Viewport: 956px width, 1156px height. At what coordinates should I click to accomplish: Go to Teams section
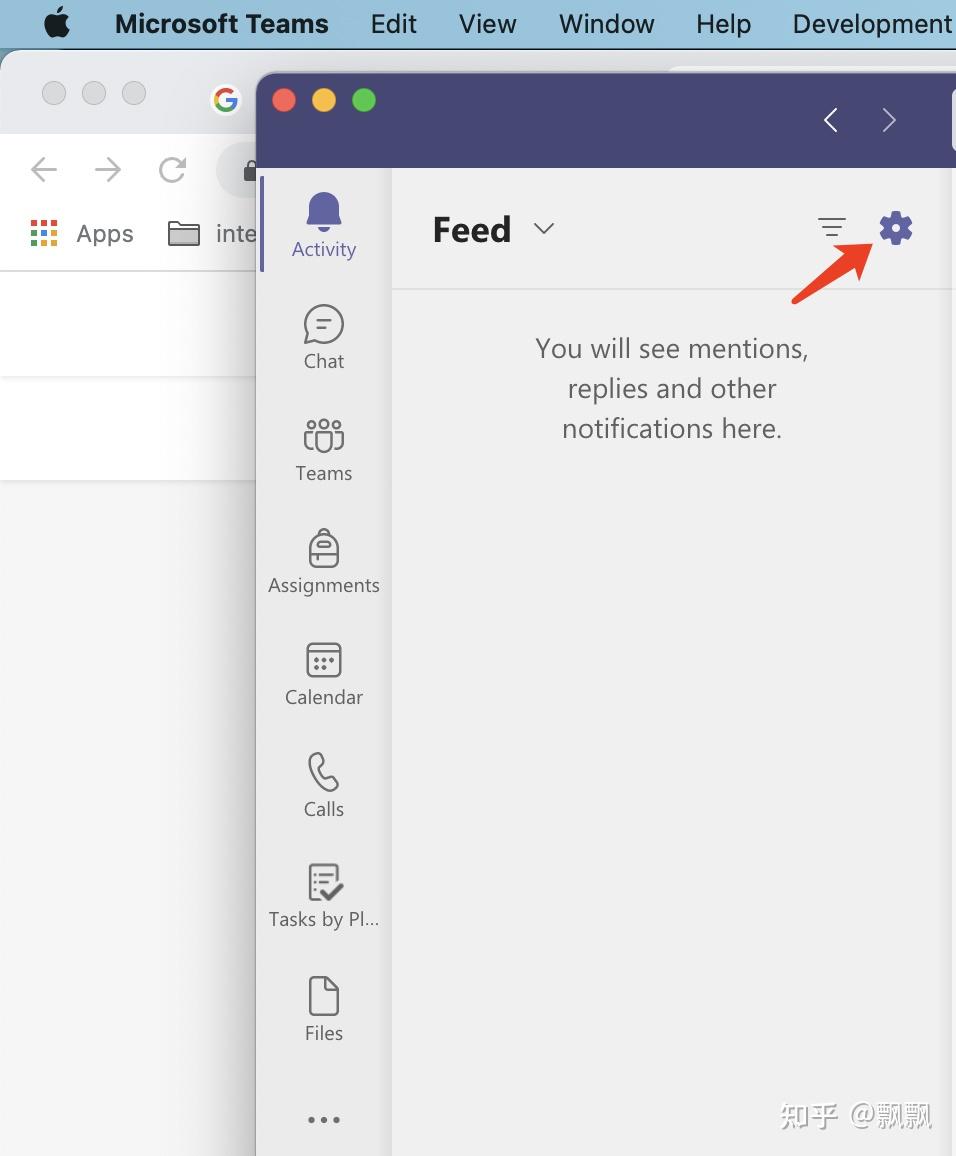coord(324,450)
